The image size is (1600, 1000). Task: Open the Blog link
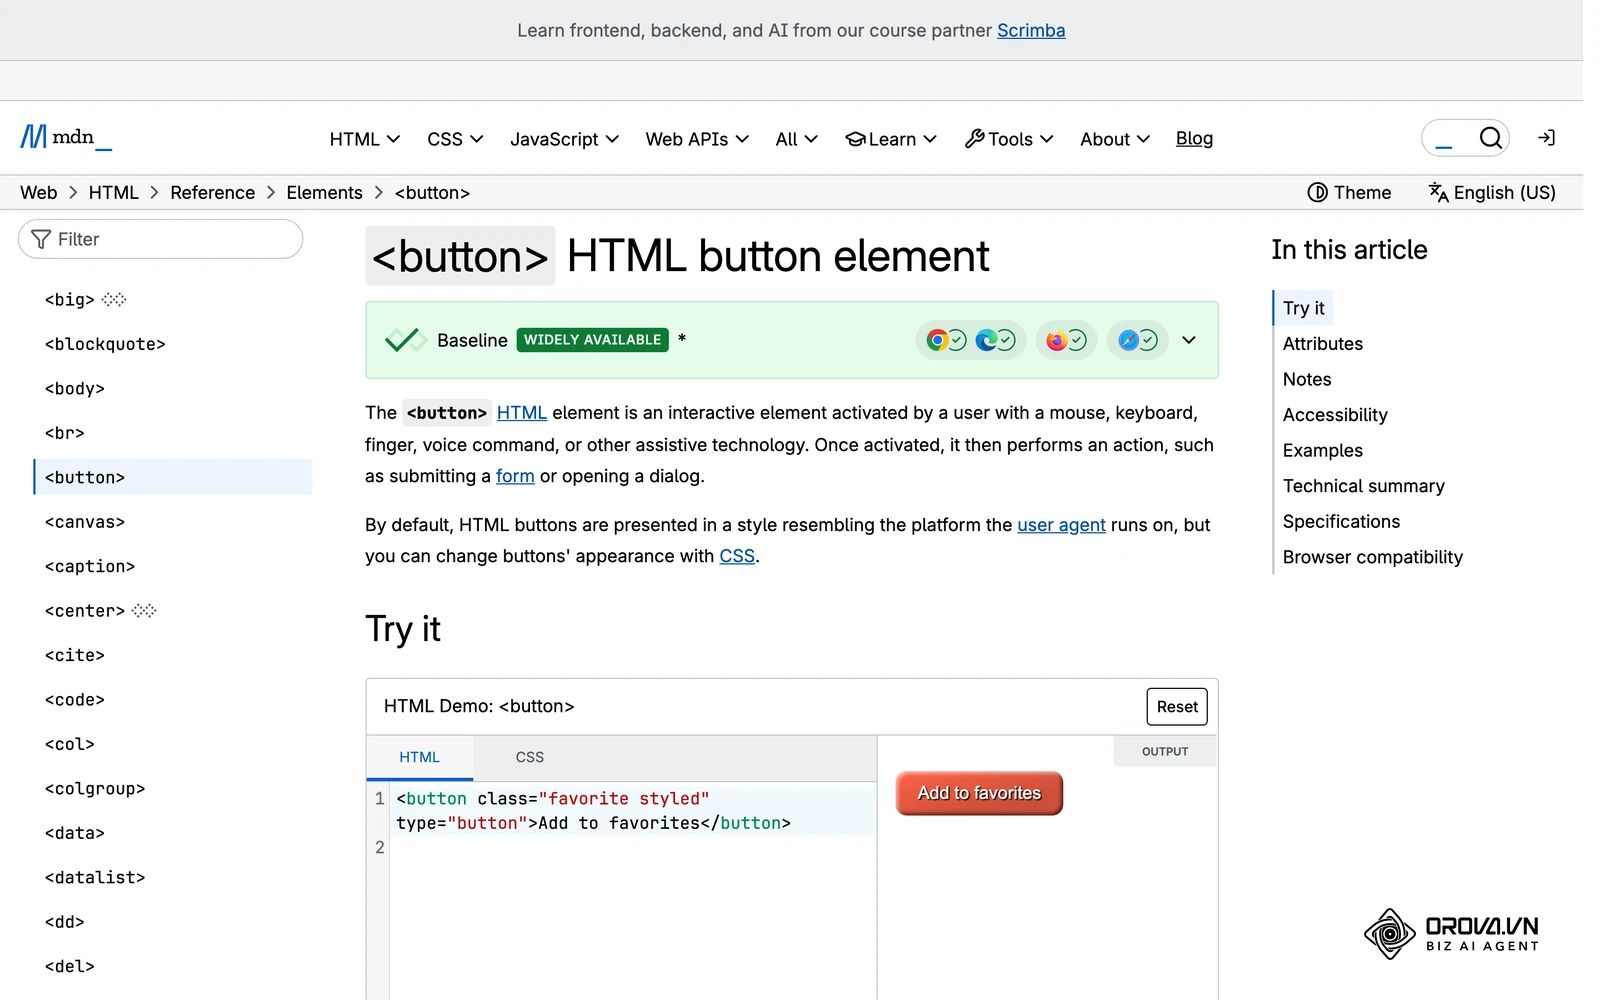pyautogui.click(x=1194, y=138)
